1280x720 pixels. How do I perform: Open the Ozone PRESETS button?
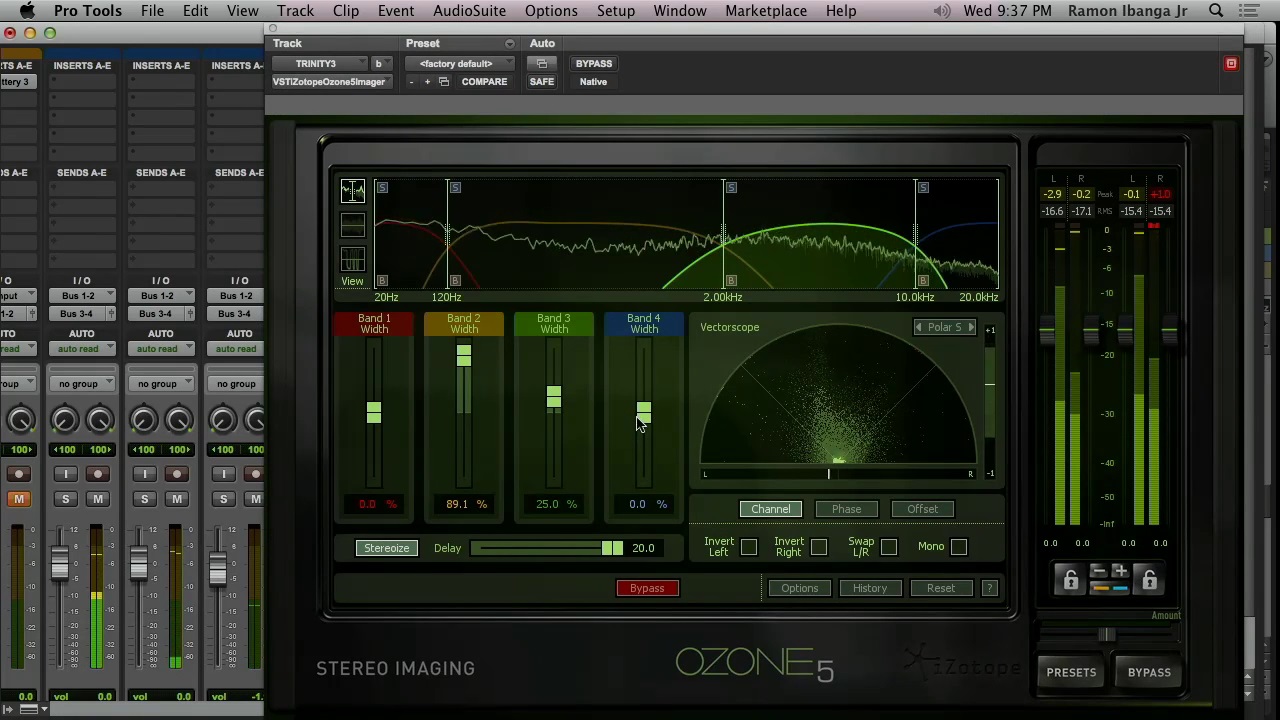[x=1071, y=672]
